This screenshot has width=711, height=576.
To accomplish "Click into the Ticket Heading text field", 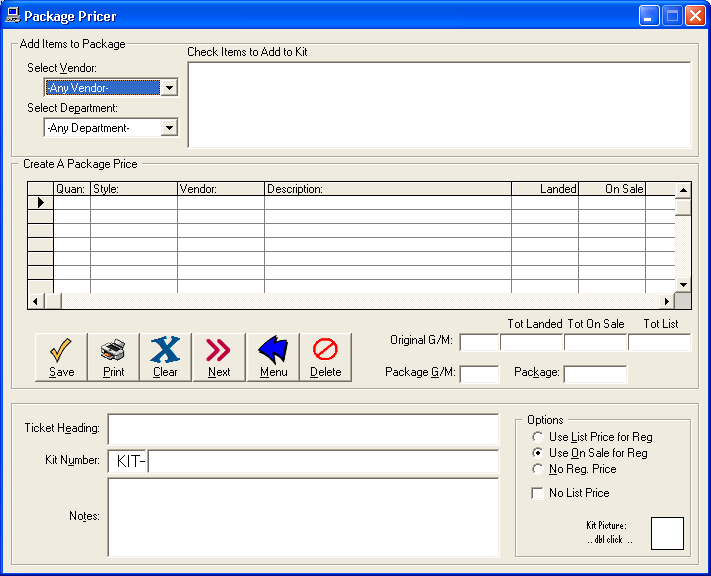I will (303, 429).
